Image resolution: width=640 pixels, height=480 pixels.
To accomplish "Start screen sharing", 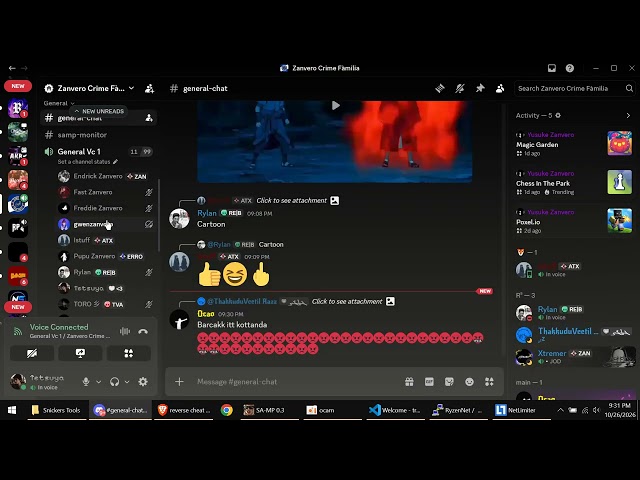I will [x=80, y=353].
